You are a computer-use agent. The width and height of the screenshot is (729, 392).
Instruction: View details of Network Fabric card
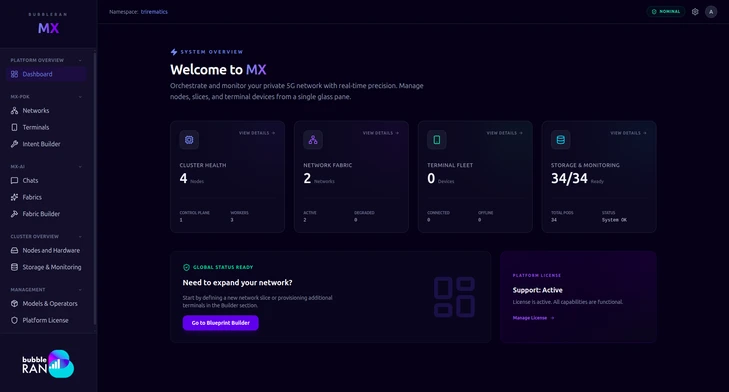381,133
